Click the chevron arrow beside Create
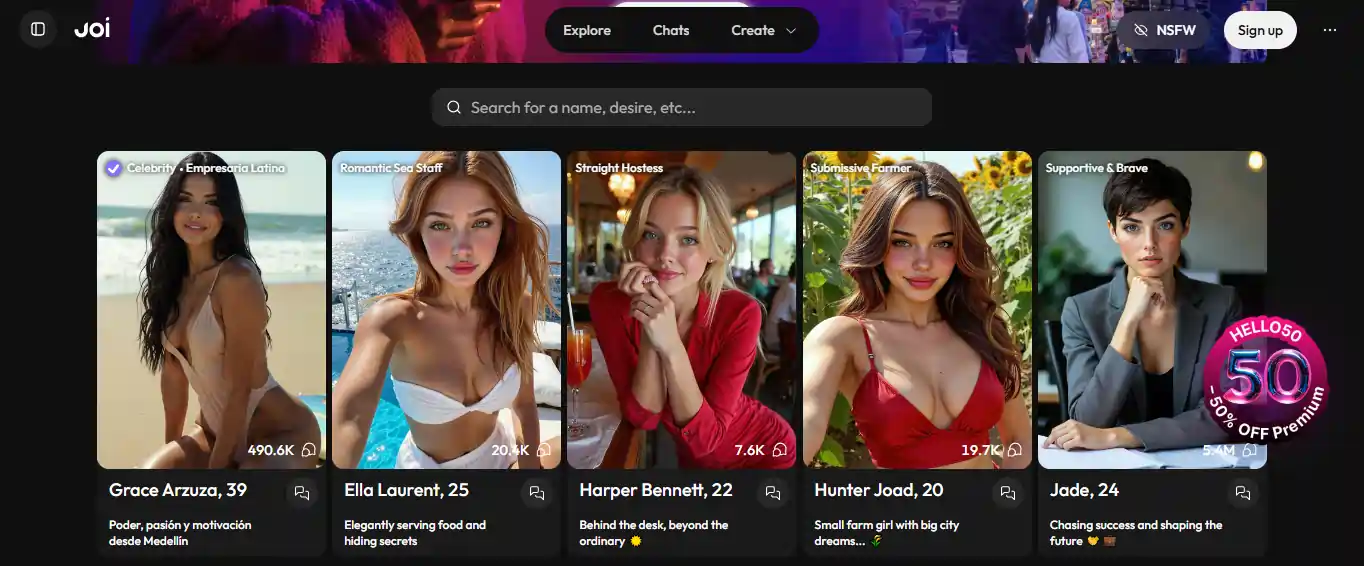Image resolution: width=1364 pixels, height=566 pixels. 791,31
